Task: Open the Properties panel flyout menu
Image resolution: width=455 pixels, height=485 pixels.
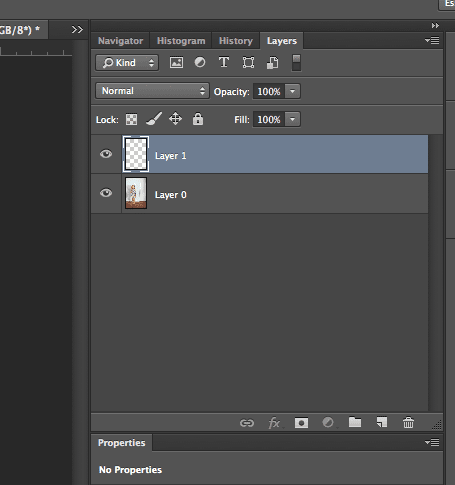Action: [432, 442]
